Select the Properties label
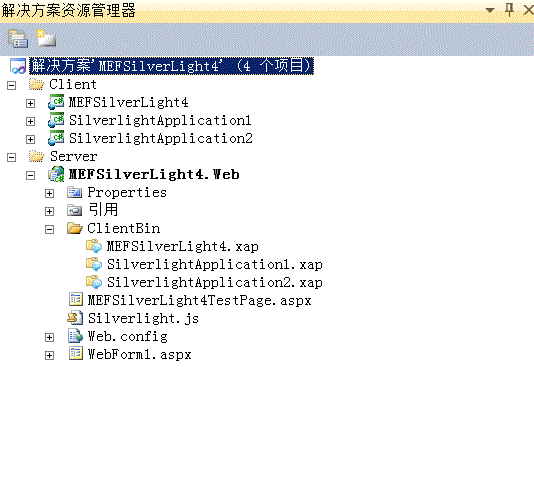The image size is (534, 478). click(x=127, y=193)
